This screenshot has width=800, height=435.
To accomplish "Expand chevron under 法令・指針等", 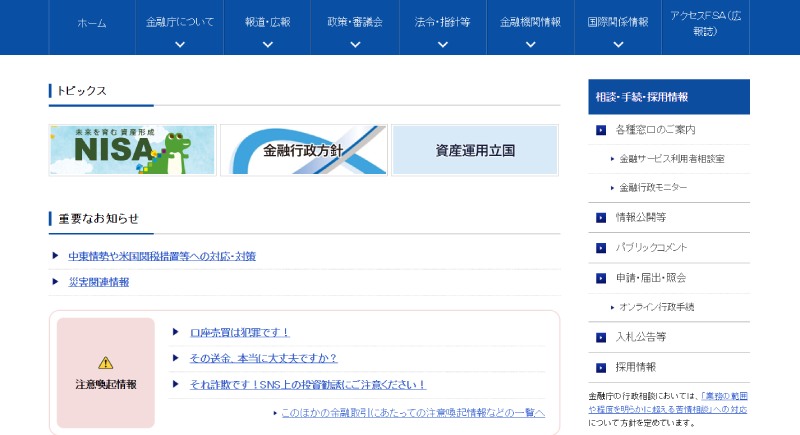I will pyautogui.click(x=443, y=44).
